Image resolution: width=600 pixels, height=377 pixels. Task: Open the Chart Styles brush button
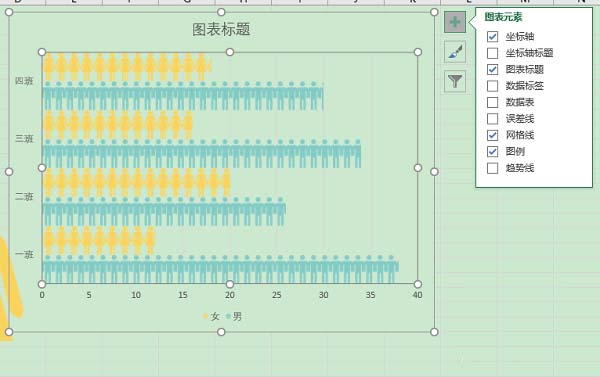[x=455, y=52]
